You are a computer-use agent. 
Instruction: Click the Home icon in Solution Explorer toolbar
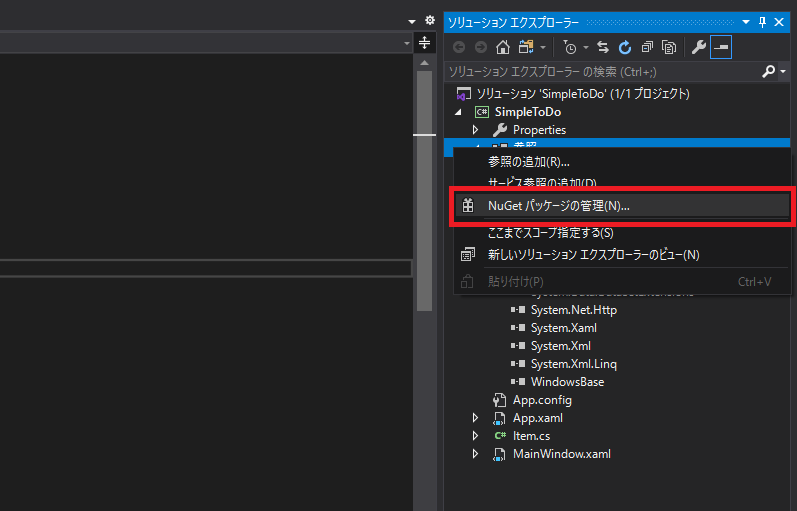click(502, 47)
